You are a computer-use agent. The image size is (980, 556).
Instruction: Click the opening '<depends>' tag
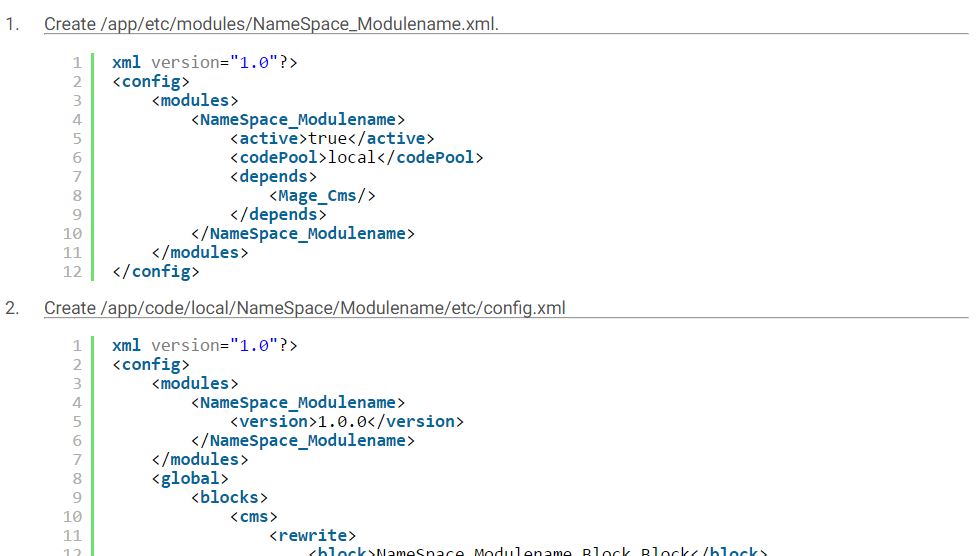click(x=273, y=177)
